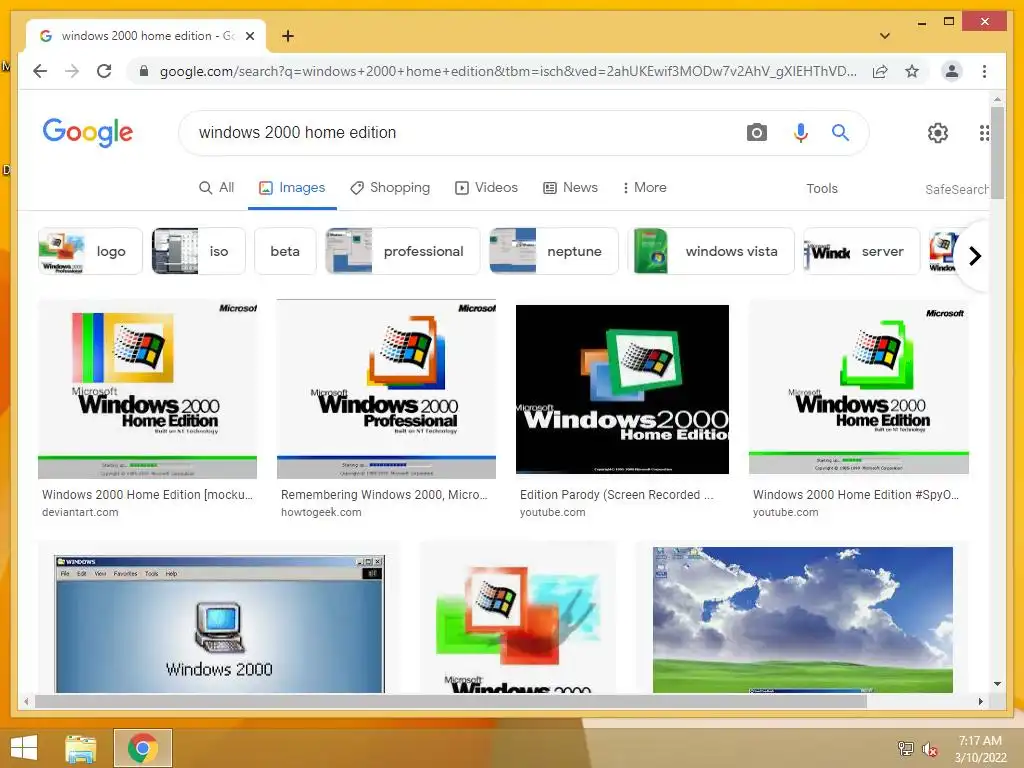
Task: Close the windows 2000 home edition tab
Action: coord(249,36)
